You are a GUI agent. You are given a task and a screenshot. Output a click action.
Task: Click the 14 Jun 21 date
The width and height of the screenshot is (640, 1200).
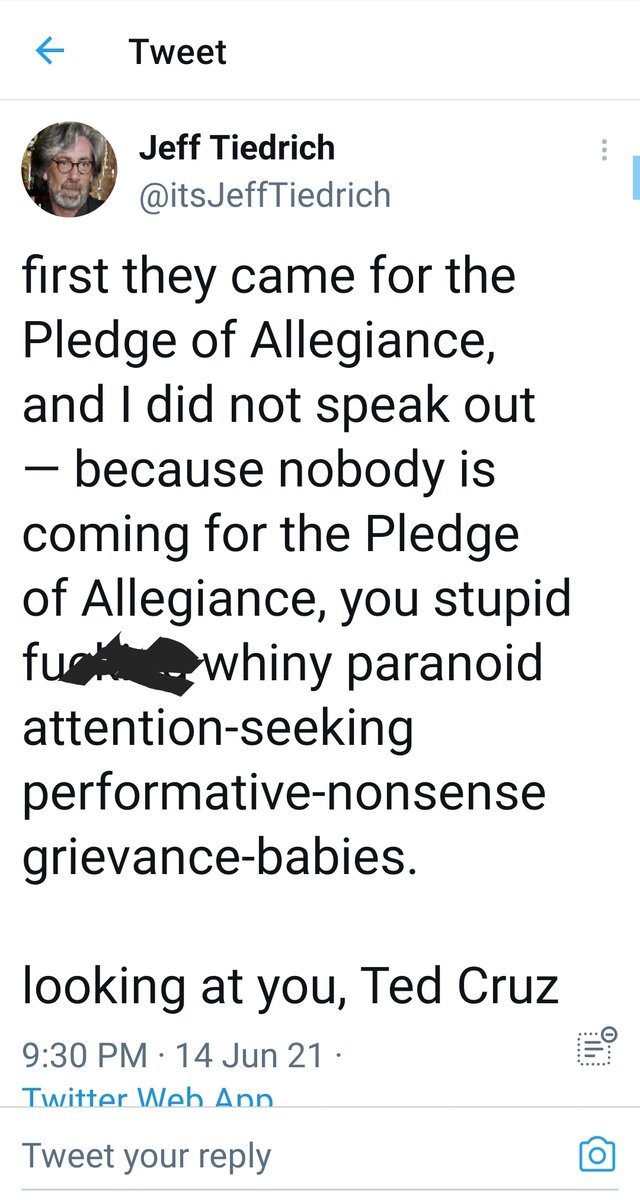(249, 1054)
